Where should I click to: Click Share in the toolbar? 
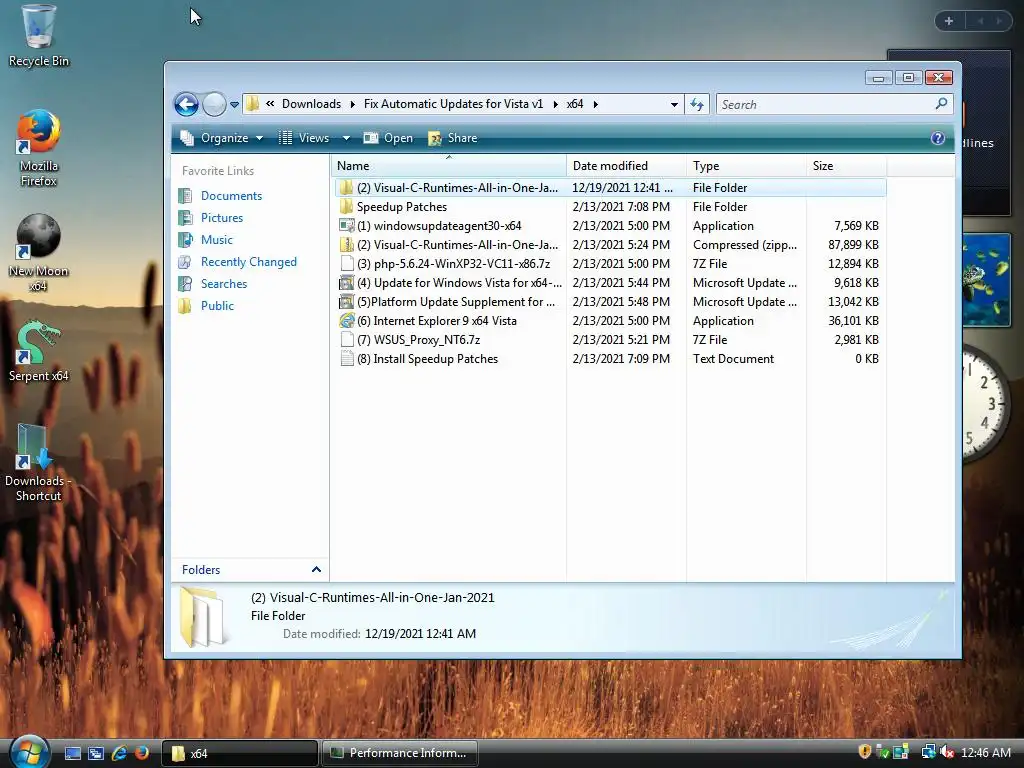(453, 138)
